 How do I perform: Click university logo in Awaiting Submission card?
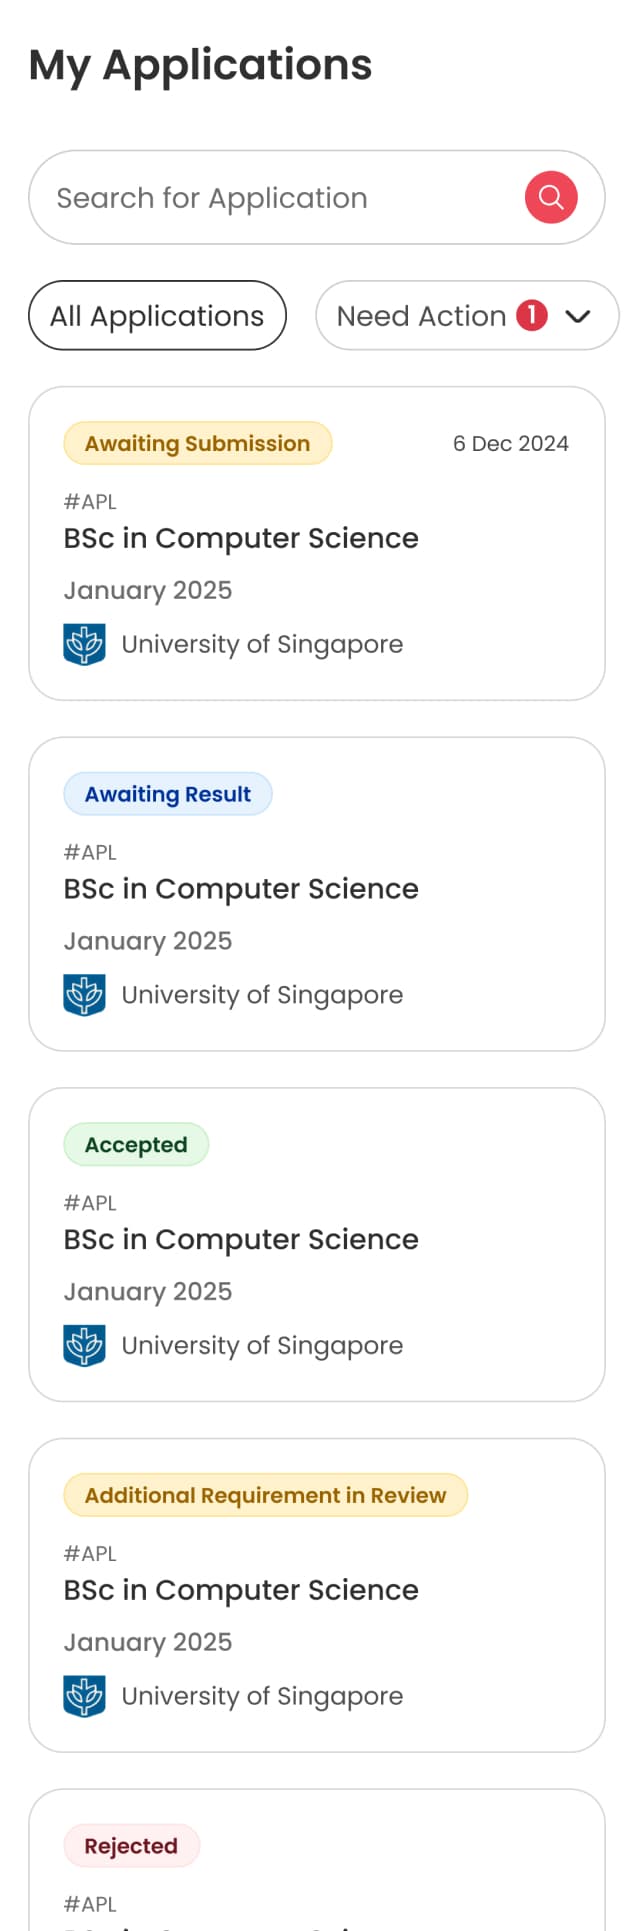point(84,644)
